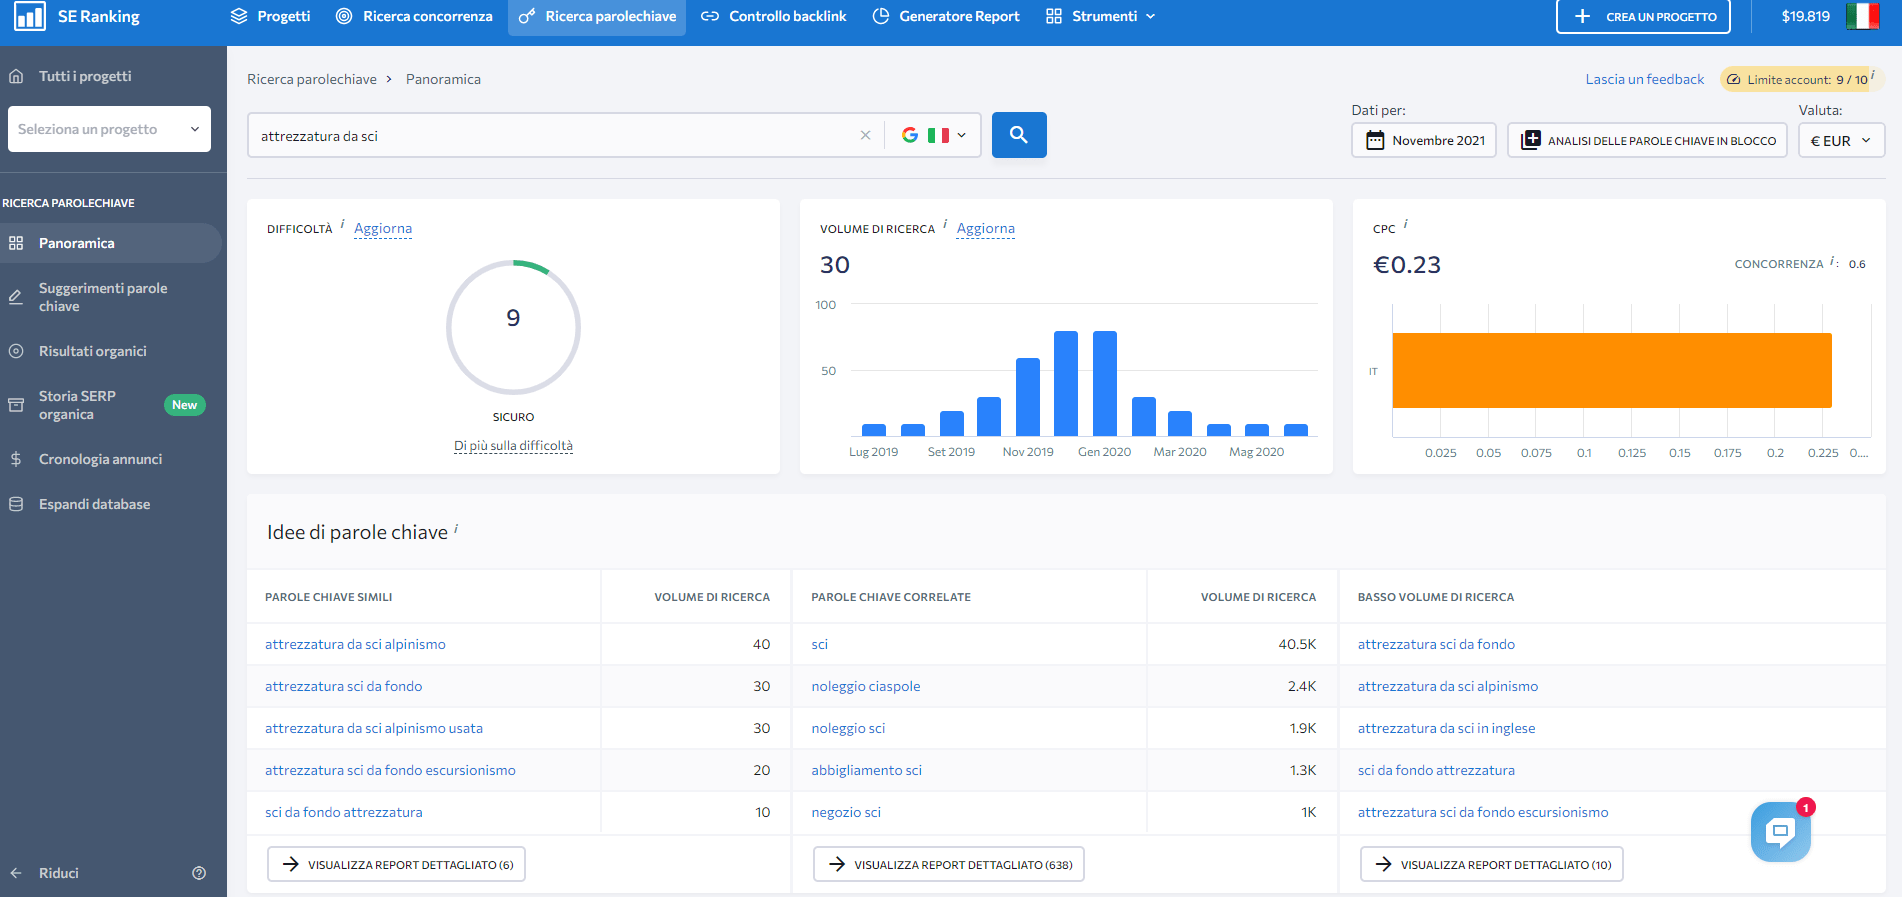Click Visualizza report dettagliato (6)
Screen dimensions: 1902x897
click(x=396, y=864)
